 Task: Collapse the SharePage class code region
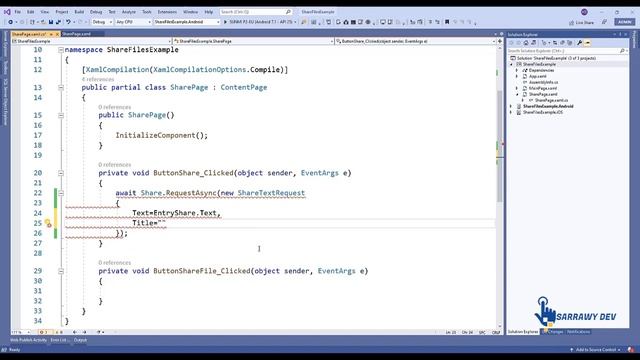[61, 87]
